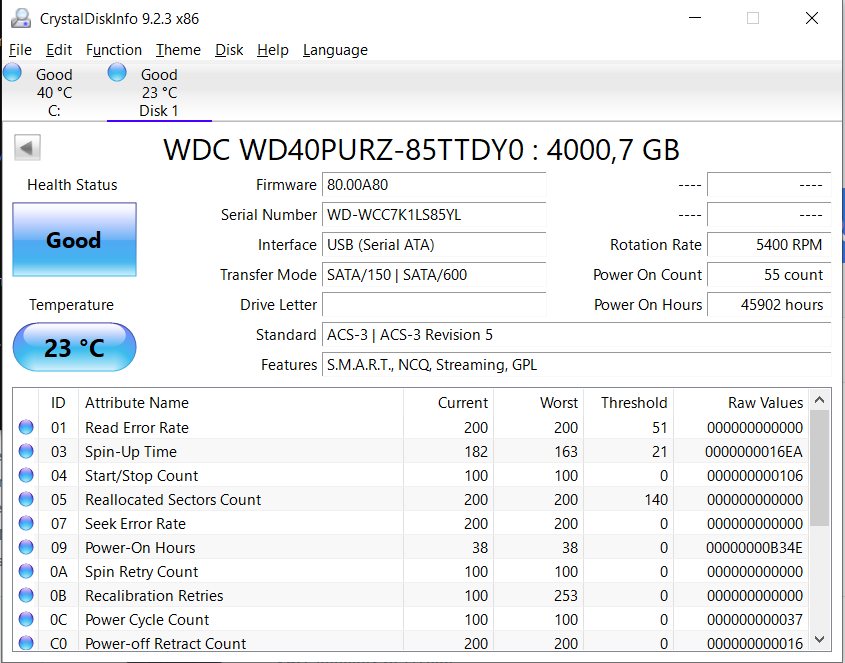845x663 pixels.
Task: Switch to the Disk 1 drive tab
Action: pos(158,93)
